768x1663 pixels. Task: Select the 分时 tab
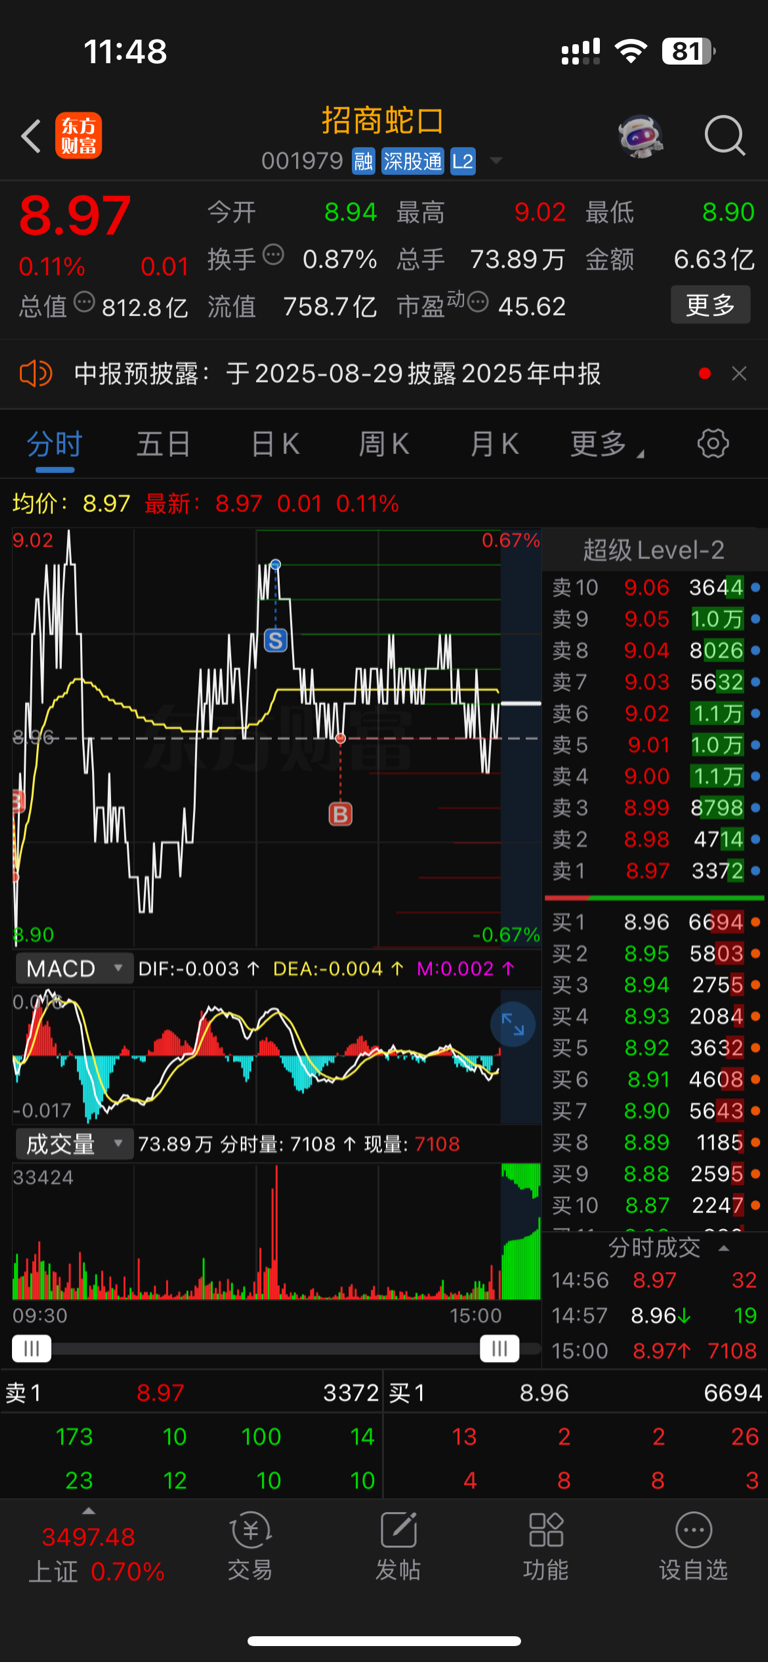(54, 444)
